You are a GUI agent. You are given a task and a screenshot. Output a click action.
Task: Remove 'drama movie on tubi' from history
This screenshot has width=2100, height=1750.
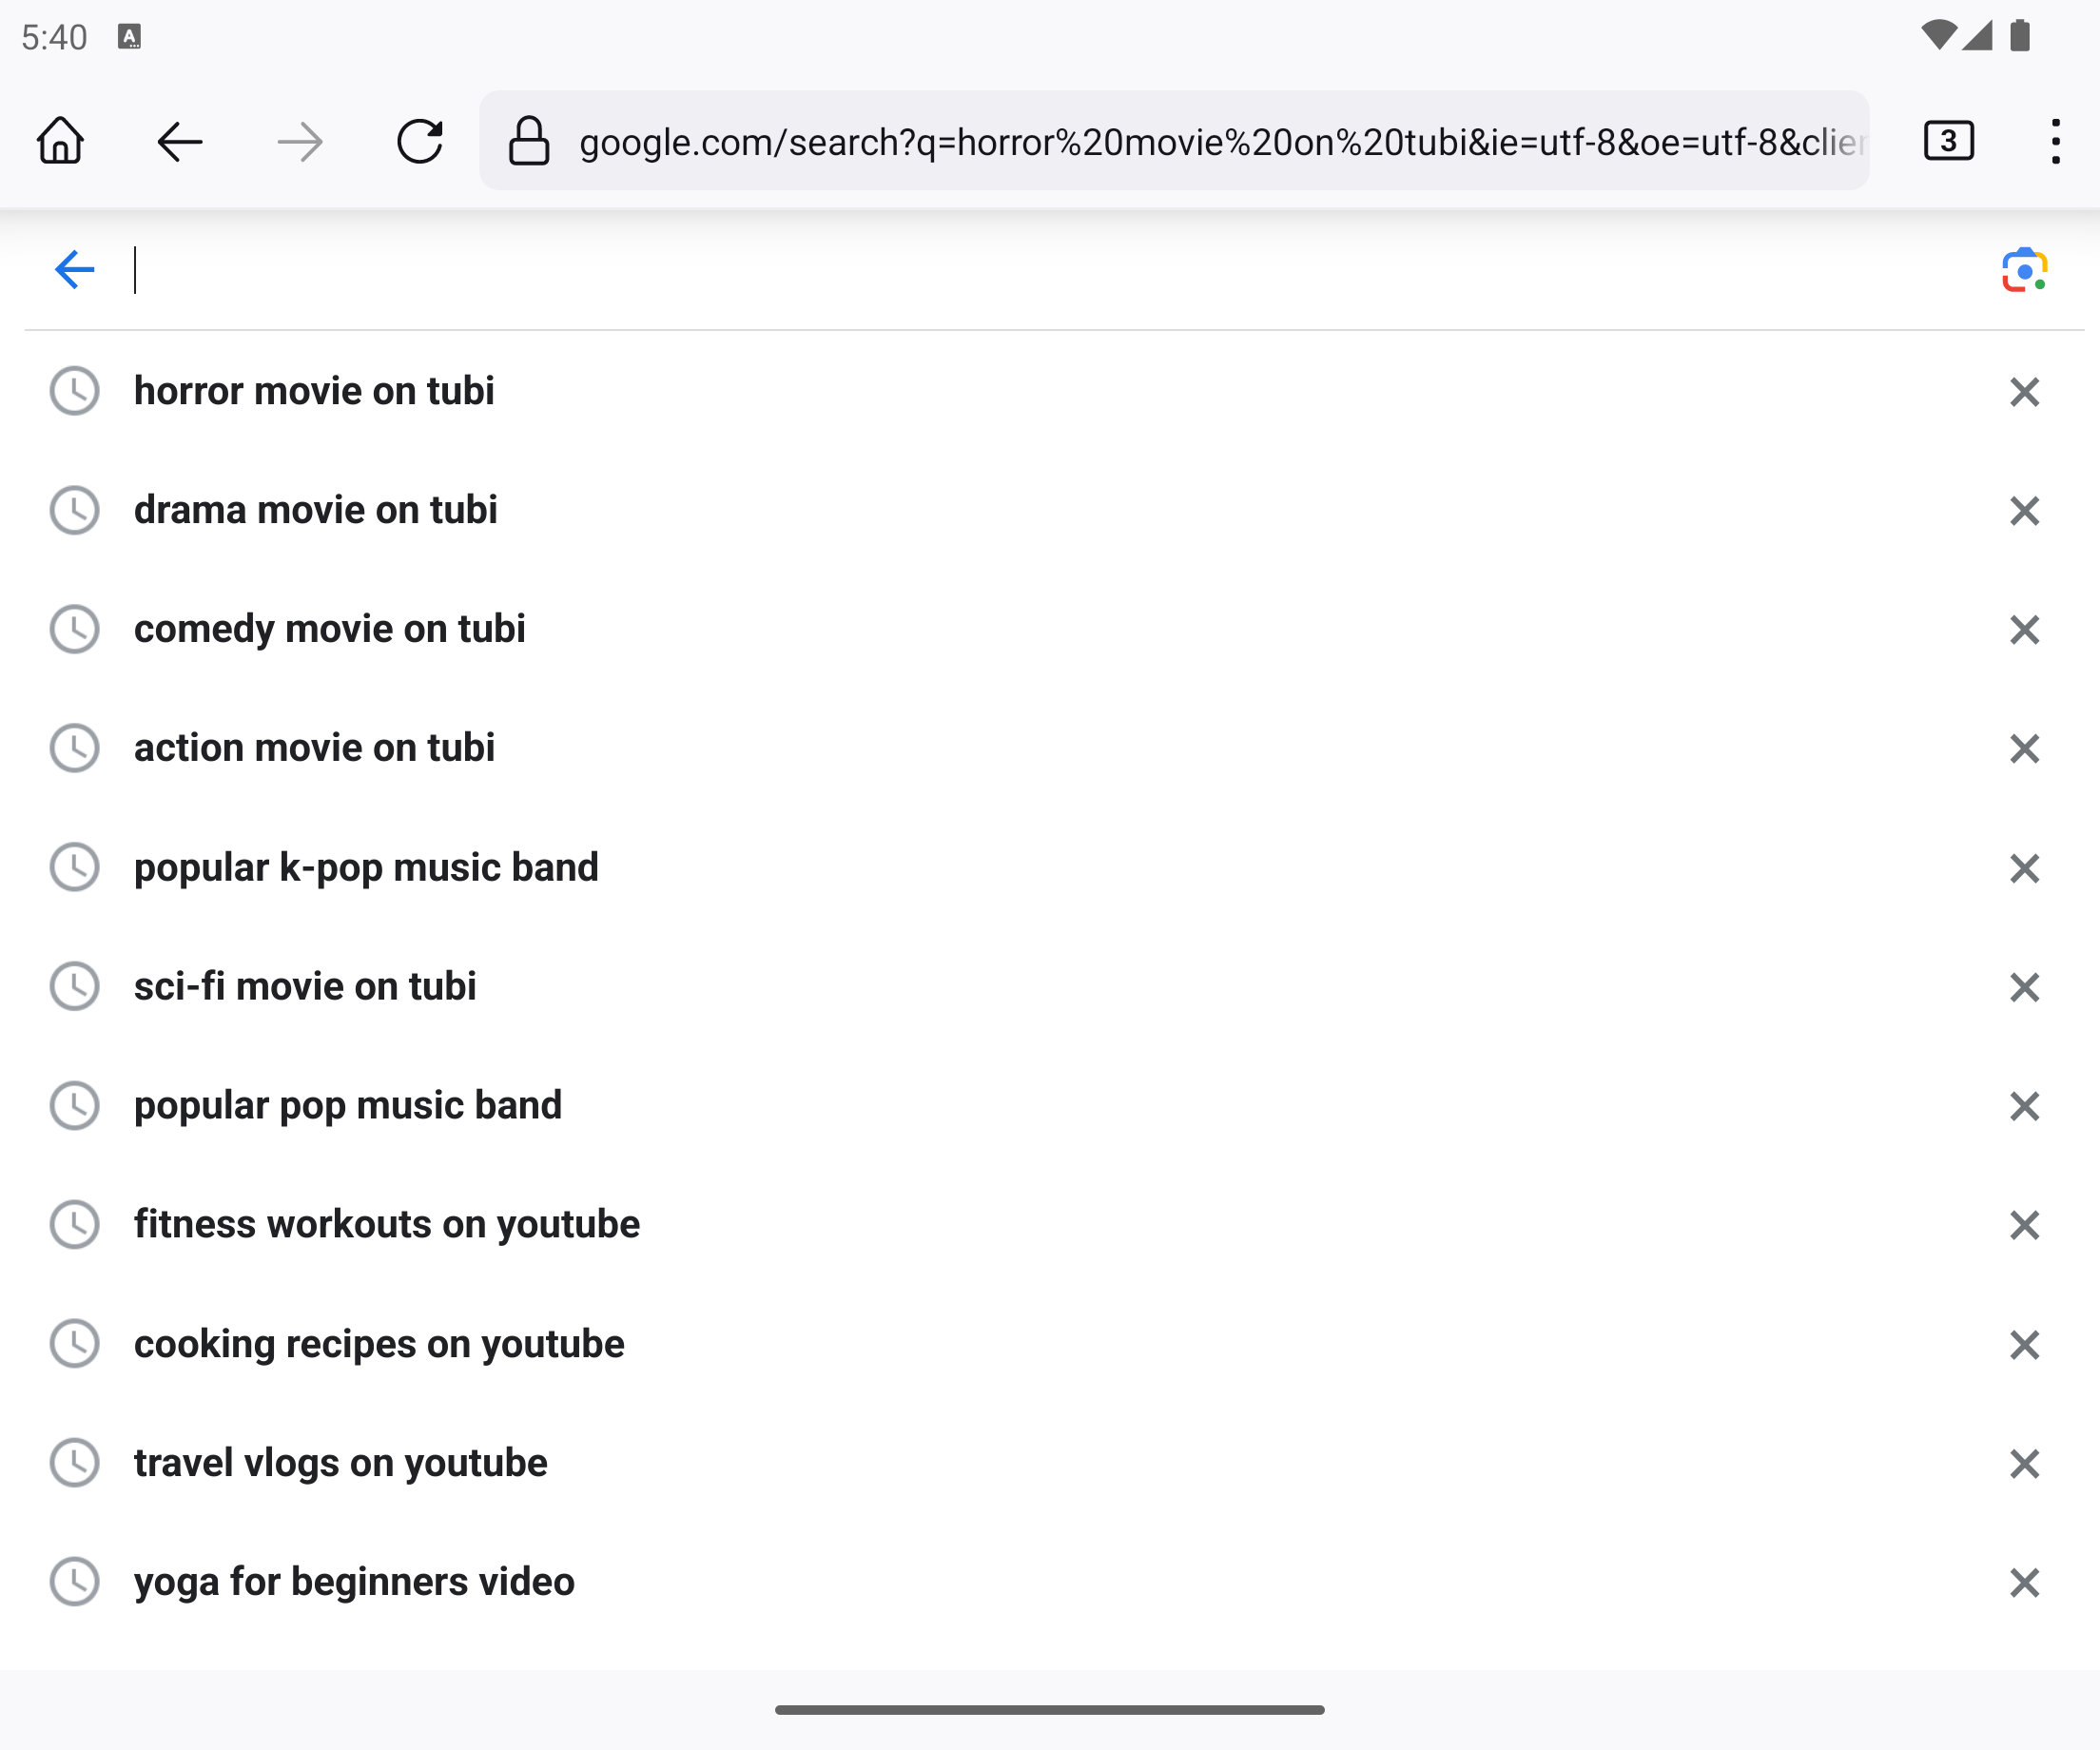pos(2024,511)
